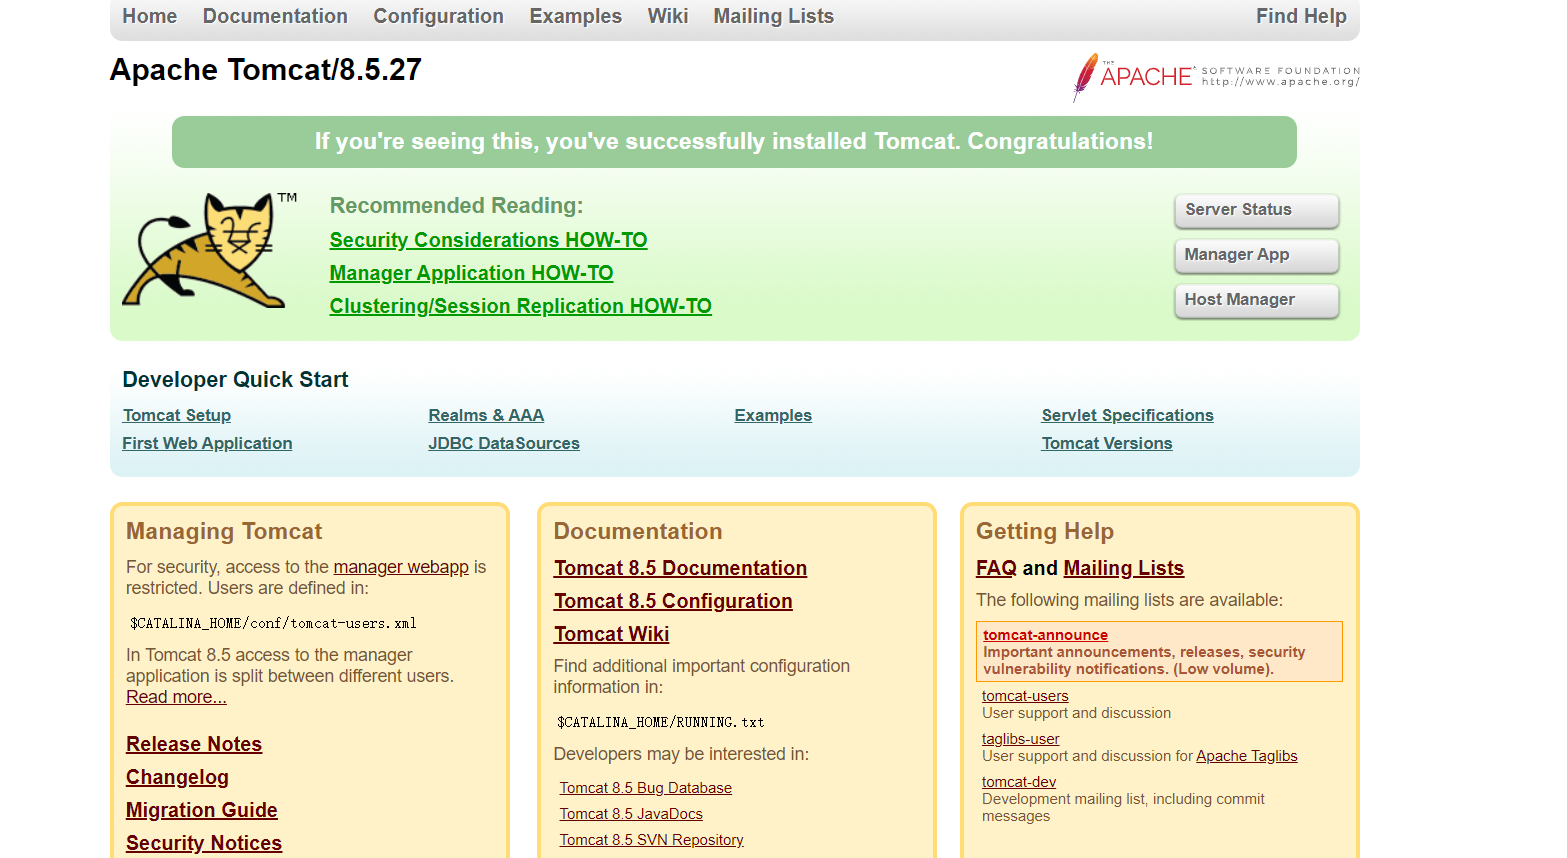Viewport: 1567px width, 858px height.
Task: Open Tomcat 8.5 Configuration link
Action: (x=673, y=601)
